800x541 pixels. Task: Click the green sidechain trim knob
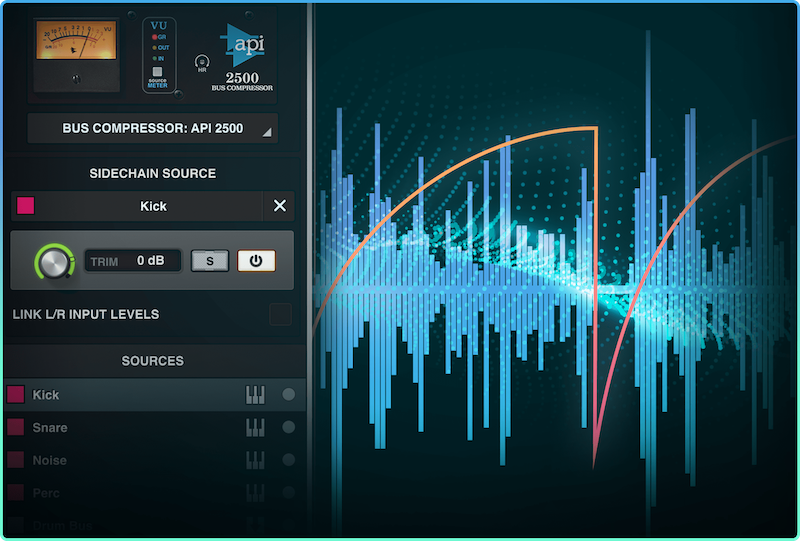click(x=54, y=262)
